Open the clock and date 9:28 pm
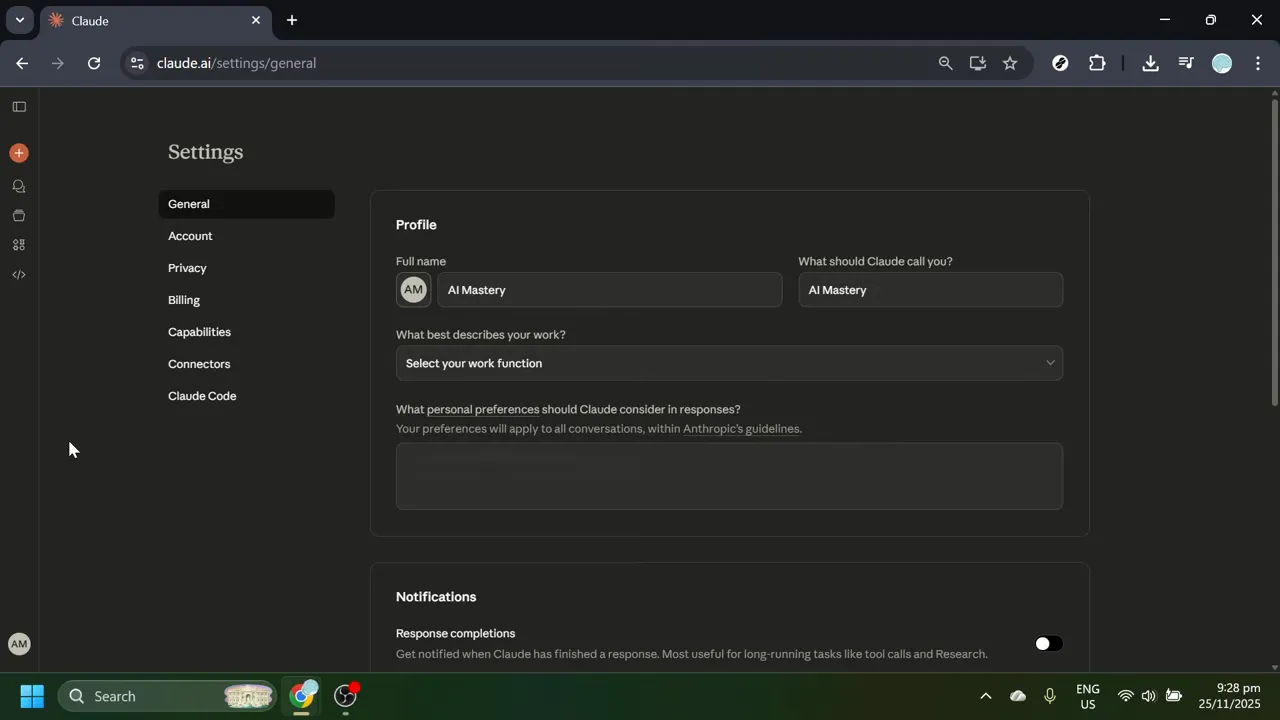This screenshot has width=1280, height=720. (1230, 696)
